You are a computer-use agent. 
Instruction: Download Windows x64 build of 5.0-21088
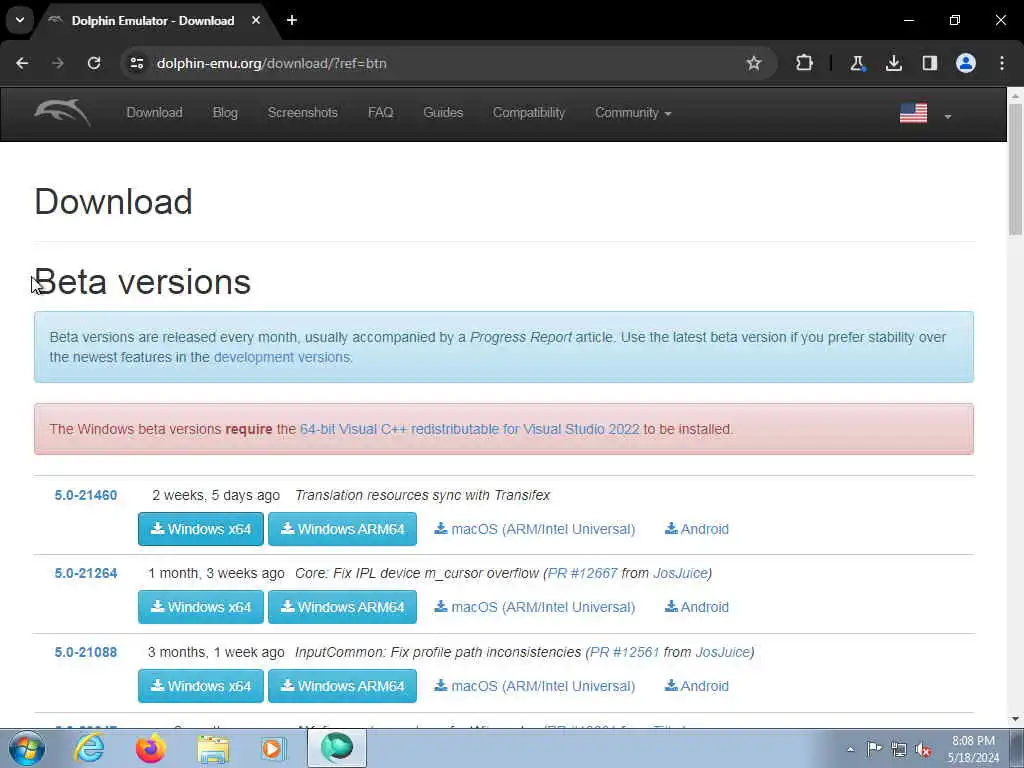pyautogui.click(x=200, y=686)
